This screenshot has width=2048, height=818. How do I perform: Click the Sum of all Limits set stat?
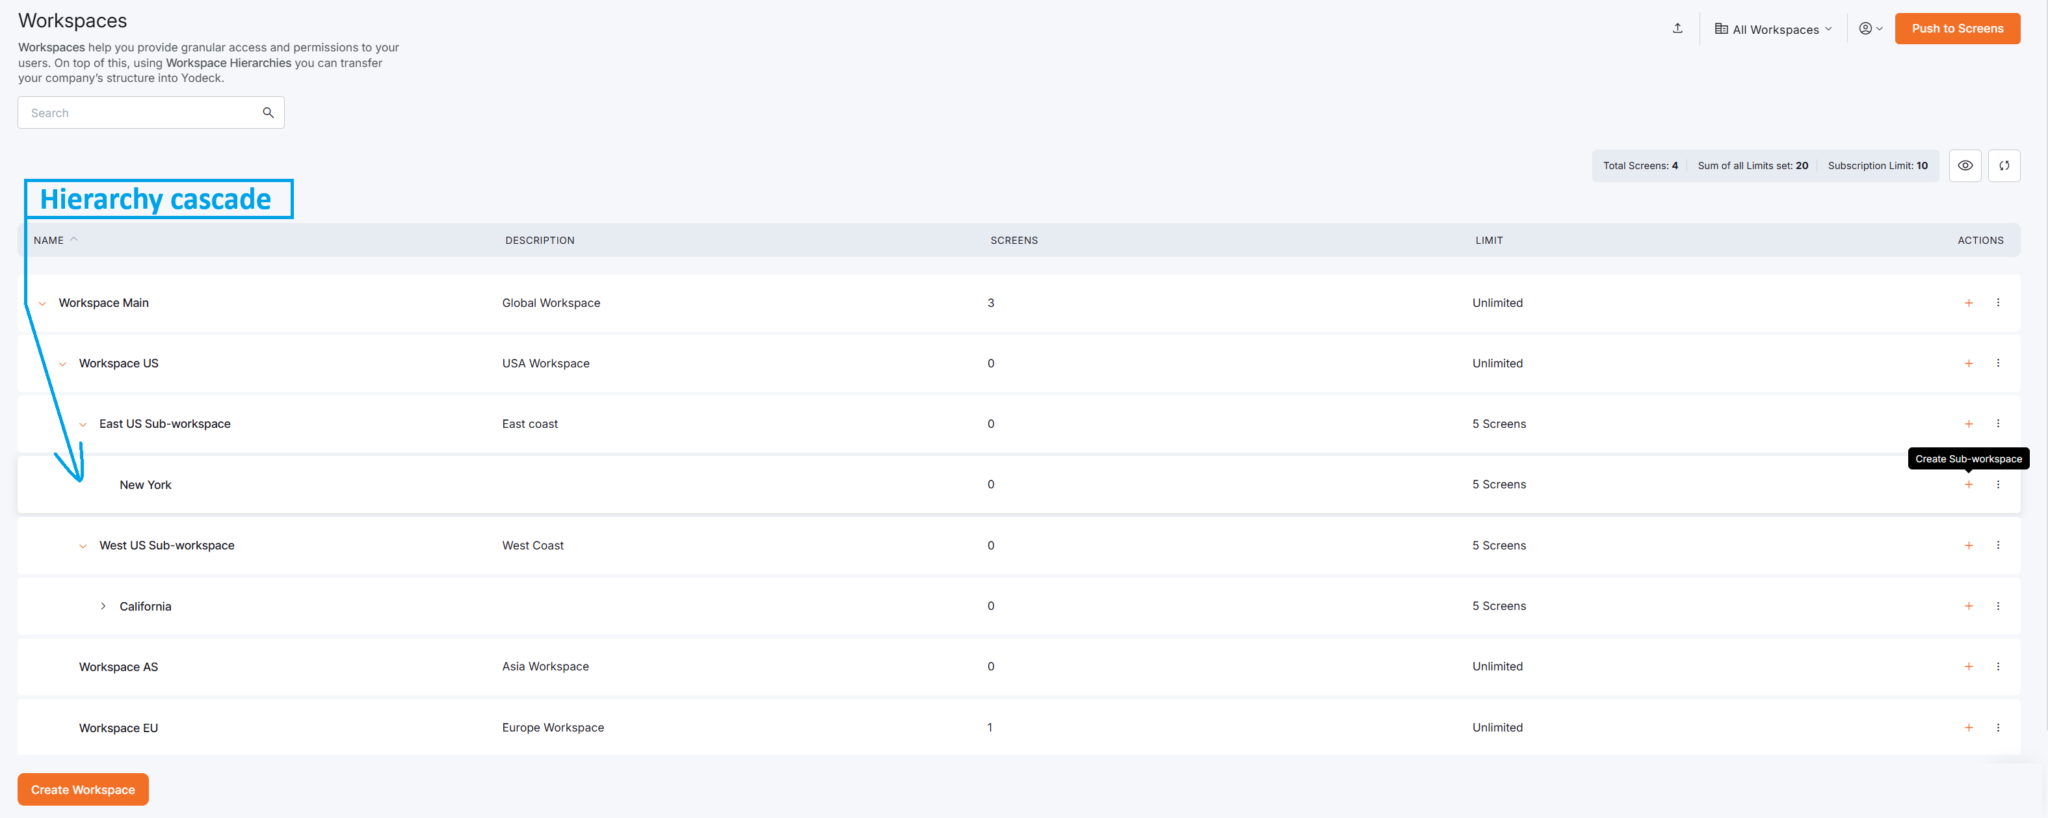point(1752,166)
